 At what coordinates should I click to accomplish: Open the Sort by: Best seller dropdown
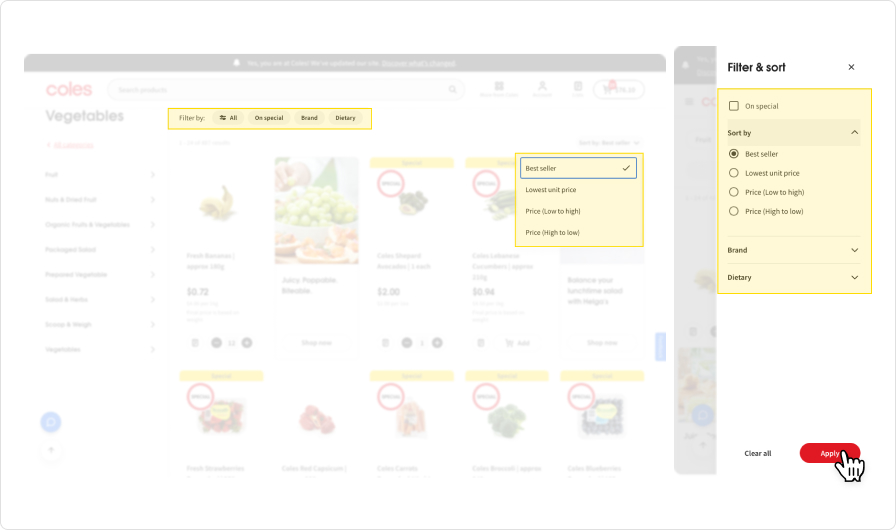[x=609, y=143]
